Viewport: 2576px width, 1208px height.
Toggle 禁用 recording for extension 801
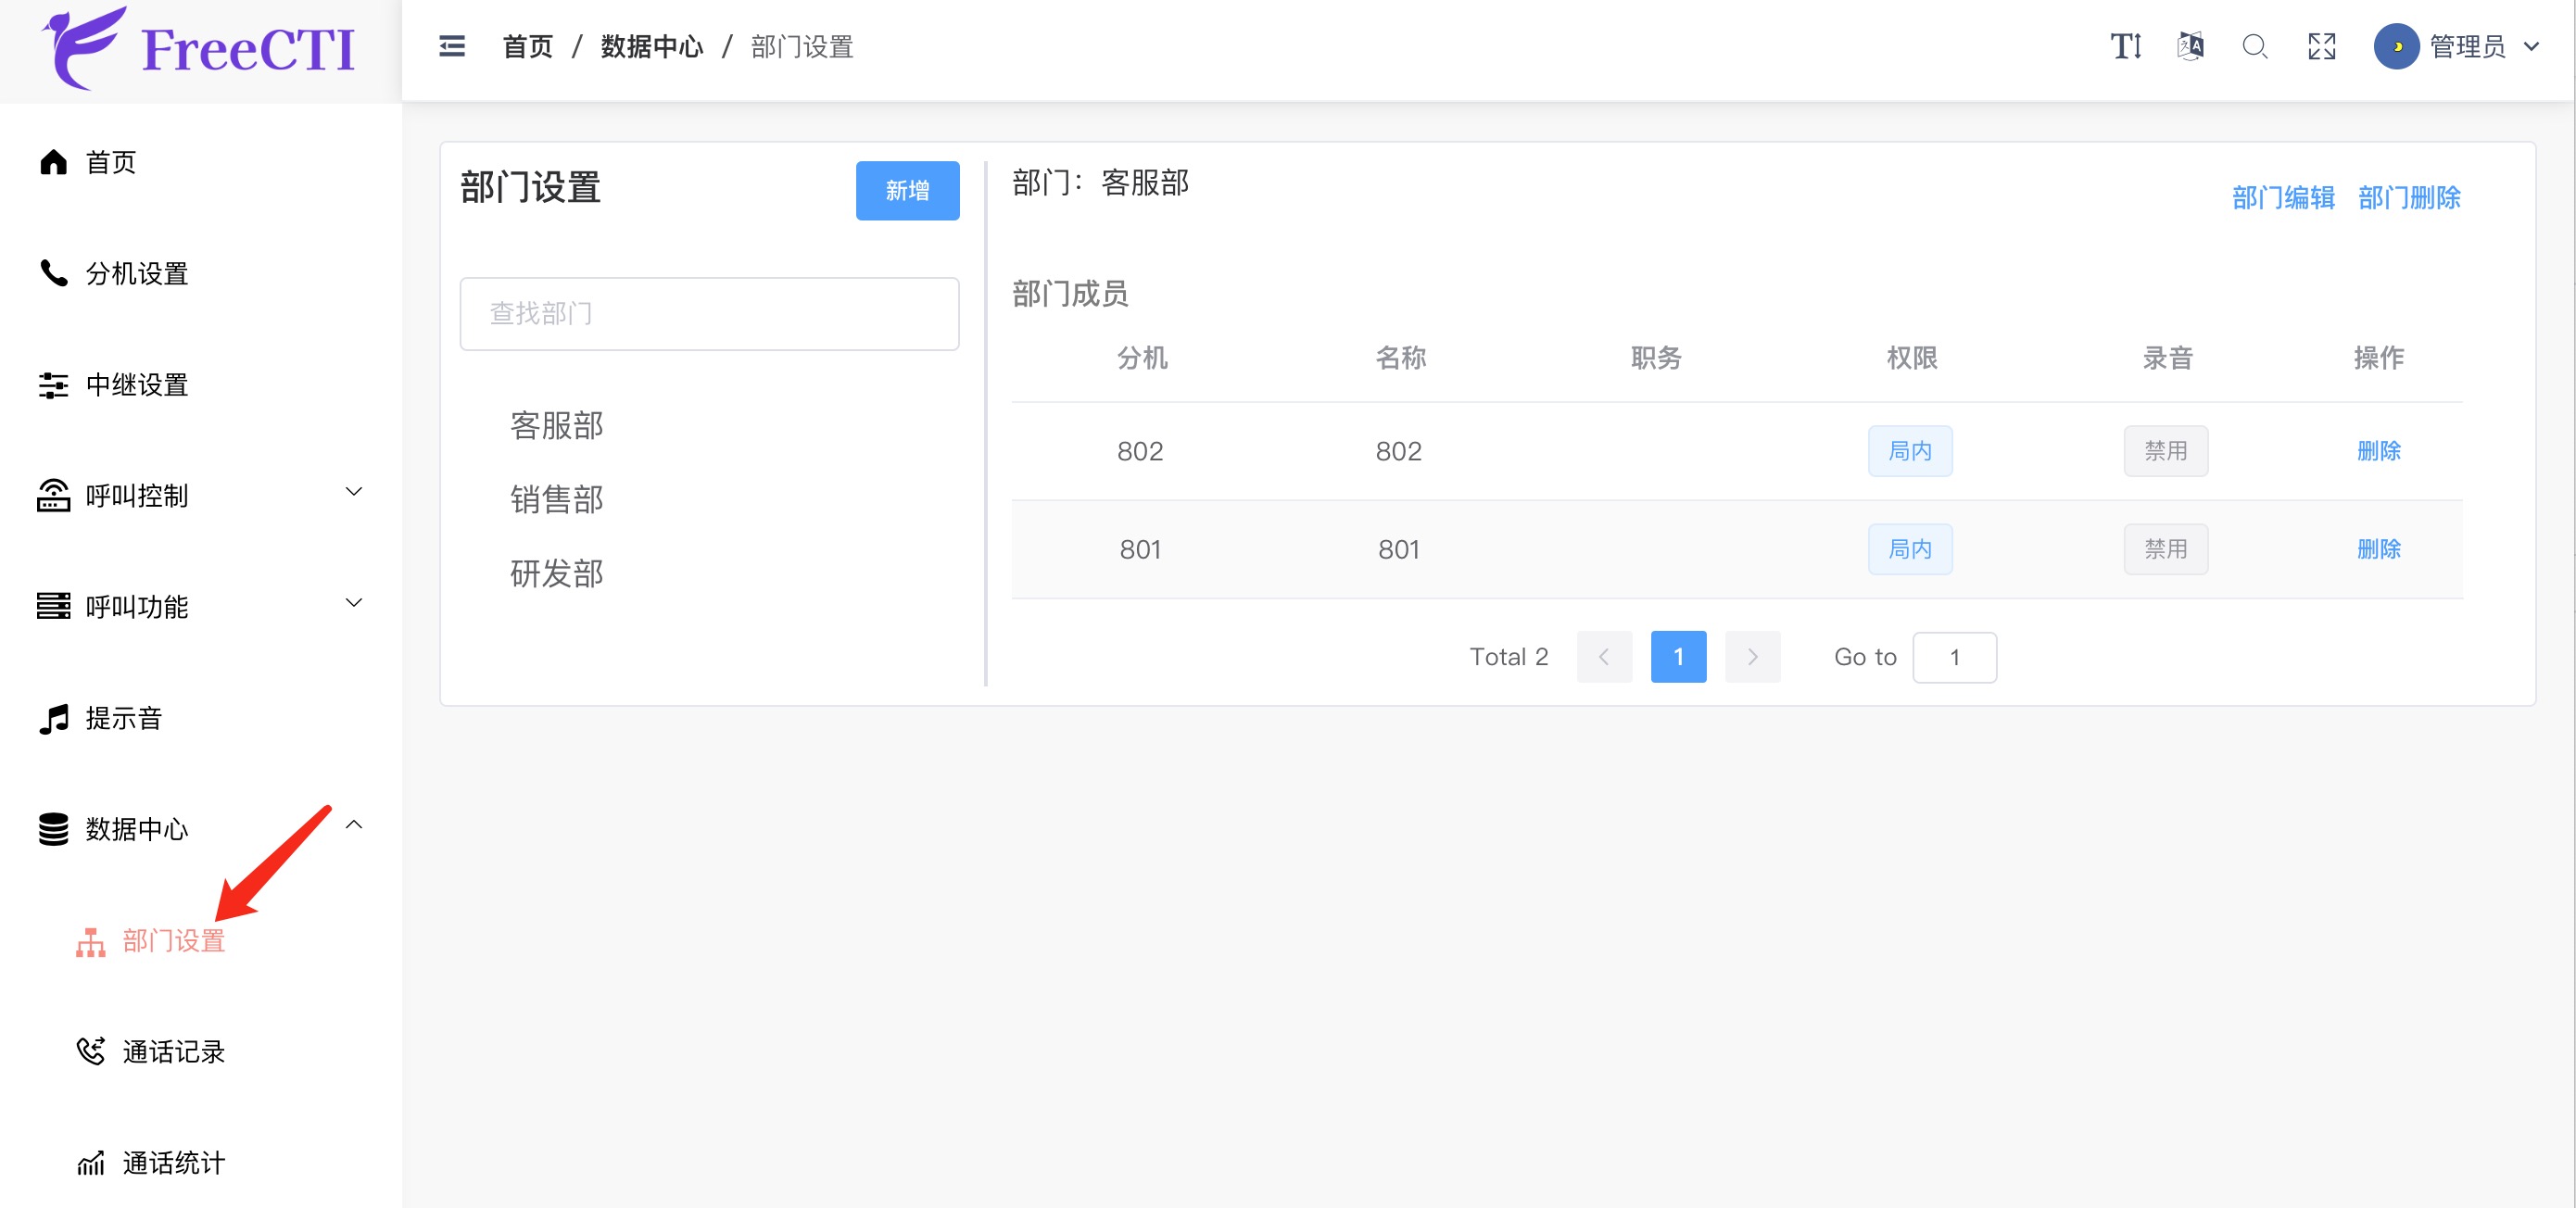(2166, 548)
